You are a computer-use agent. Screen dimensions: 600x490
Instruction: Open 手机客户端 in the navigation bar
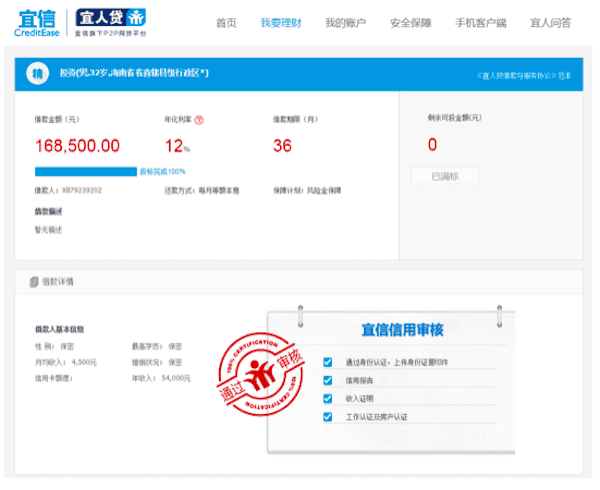(481, 22)
